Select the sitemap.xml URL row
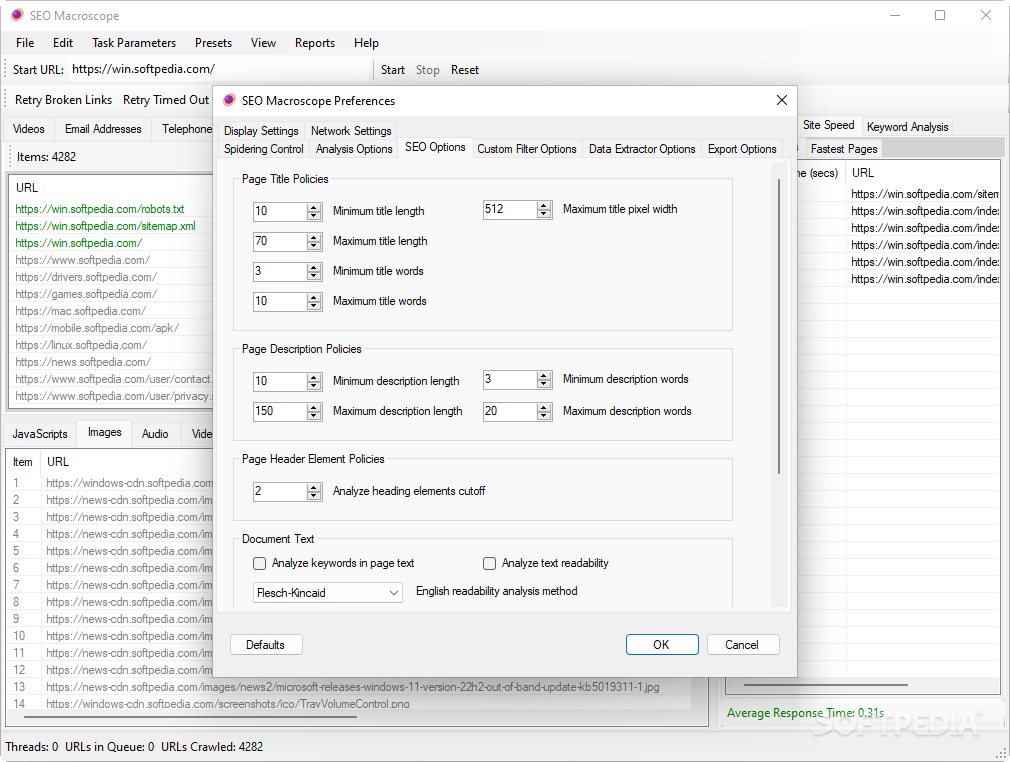1010x762 pixels. (x=113, y=226)
